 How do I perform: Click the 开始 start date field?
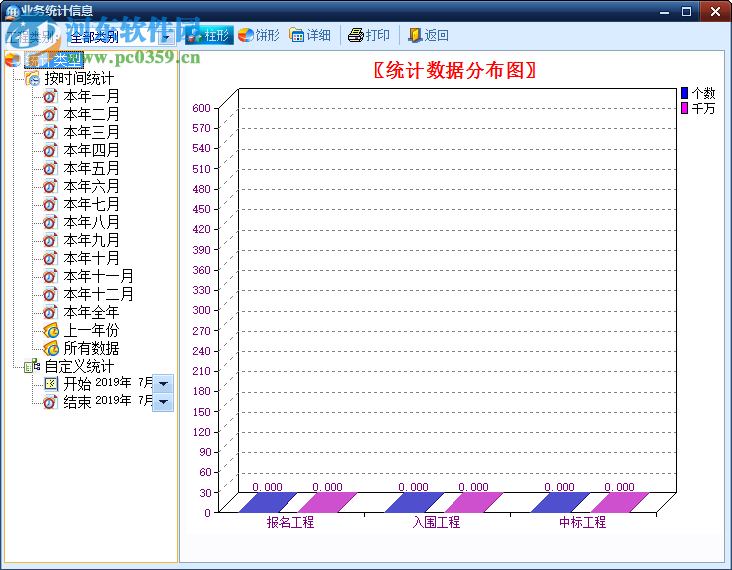(124, 383)
